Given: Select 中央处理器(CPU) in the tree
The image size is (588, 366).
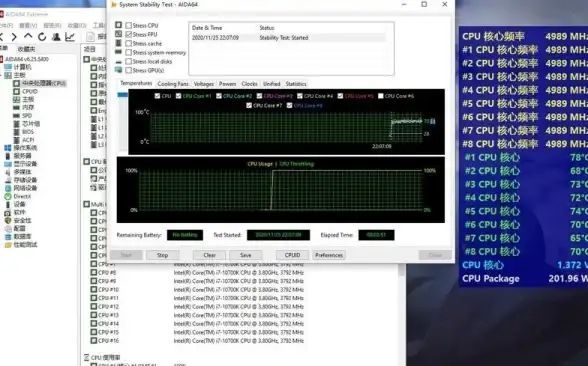Looking at the screenshot, I should click(44, 83).
